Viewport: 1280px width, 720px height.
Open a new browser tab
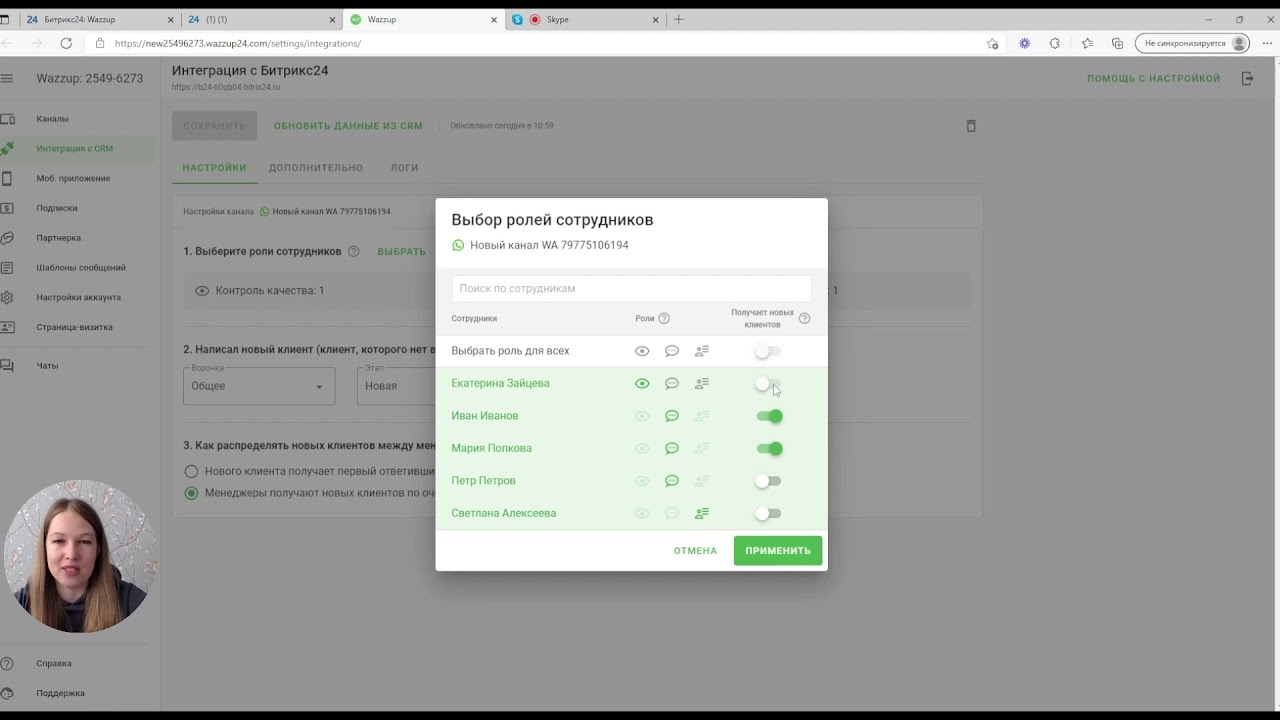(679, 19)
